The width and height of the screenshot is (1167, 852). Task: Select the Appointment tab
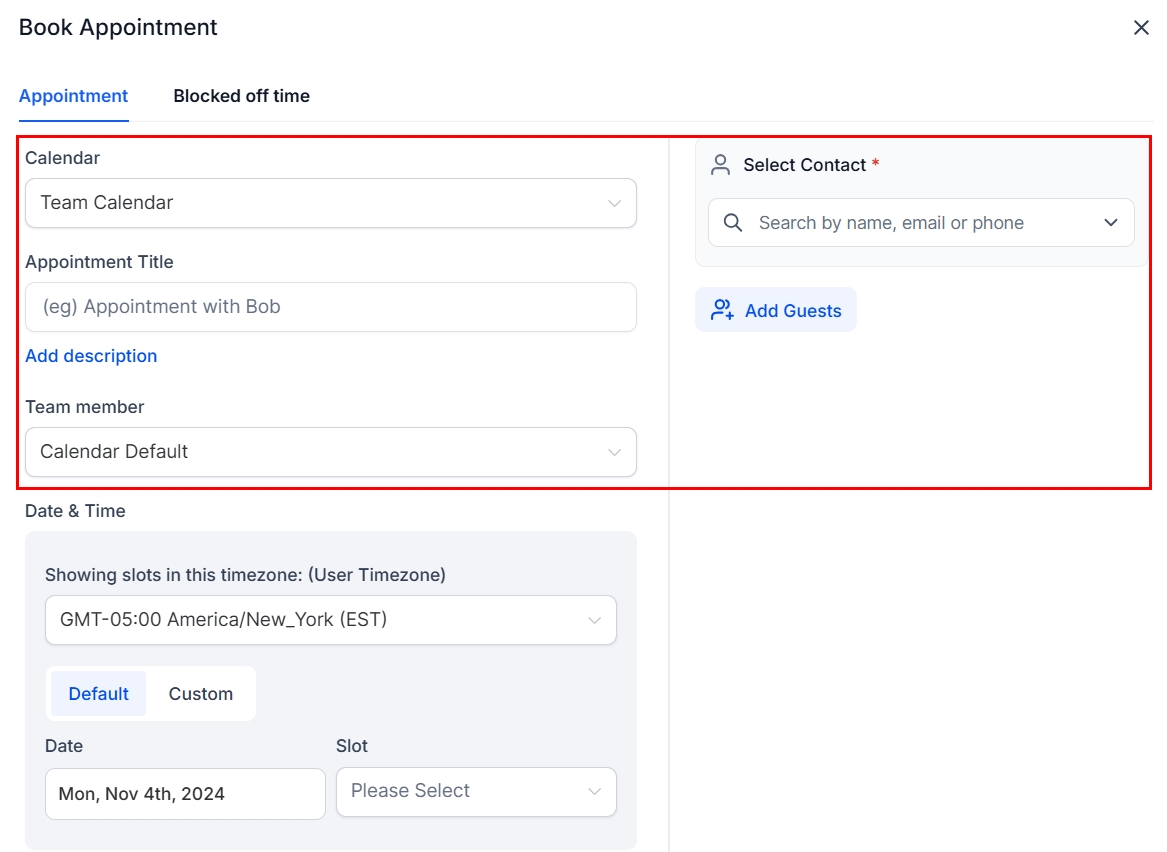pyautogui.click(x=73, y=96)
